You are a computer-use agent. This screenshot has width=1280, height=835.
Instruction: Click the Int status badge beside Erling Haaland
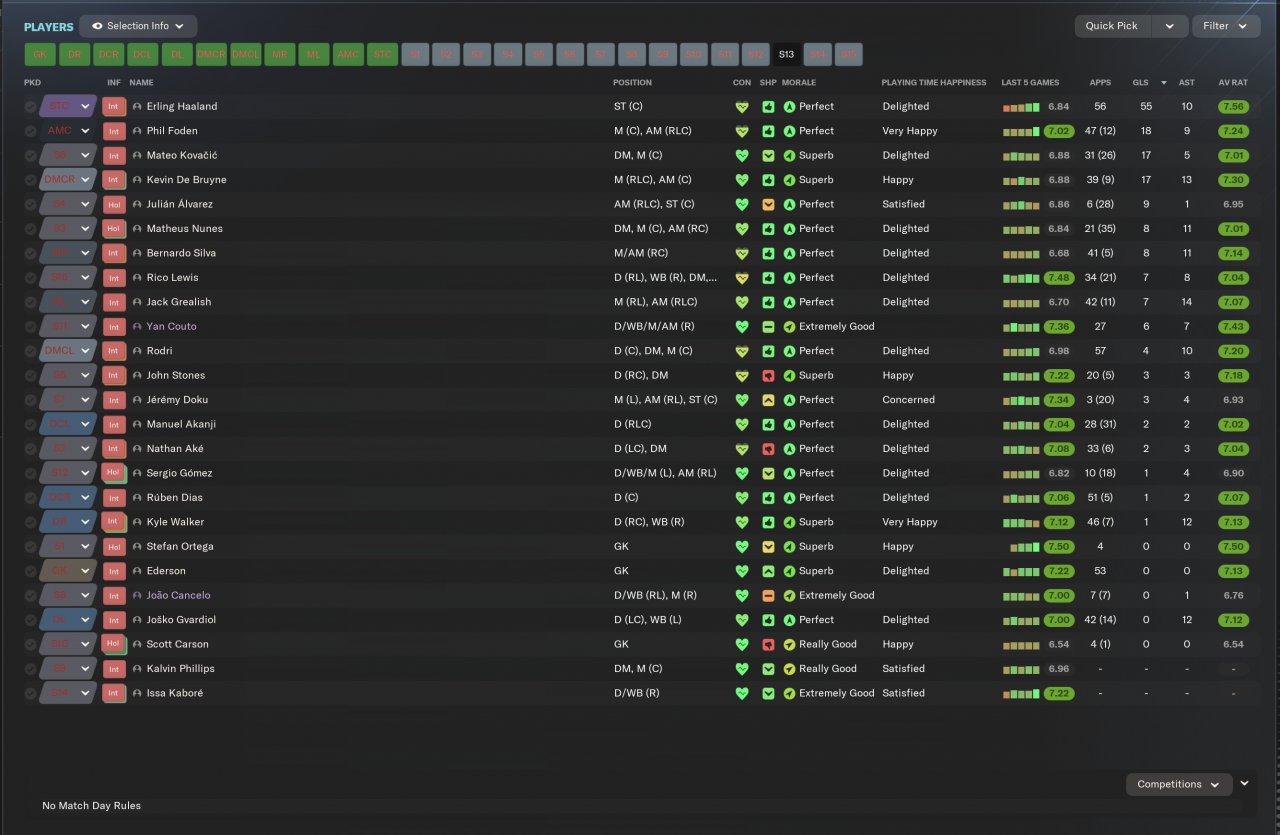[x=114, y=106]
